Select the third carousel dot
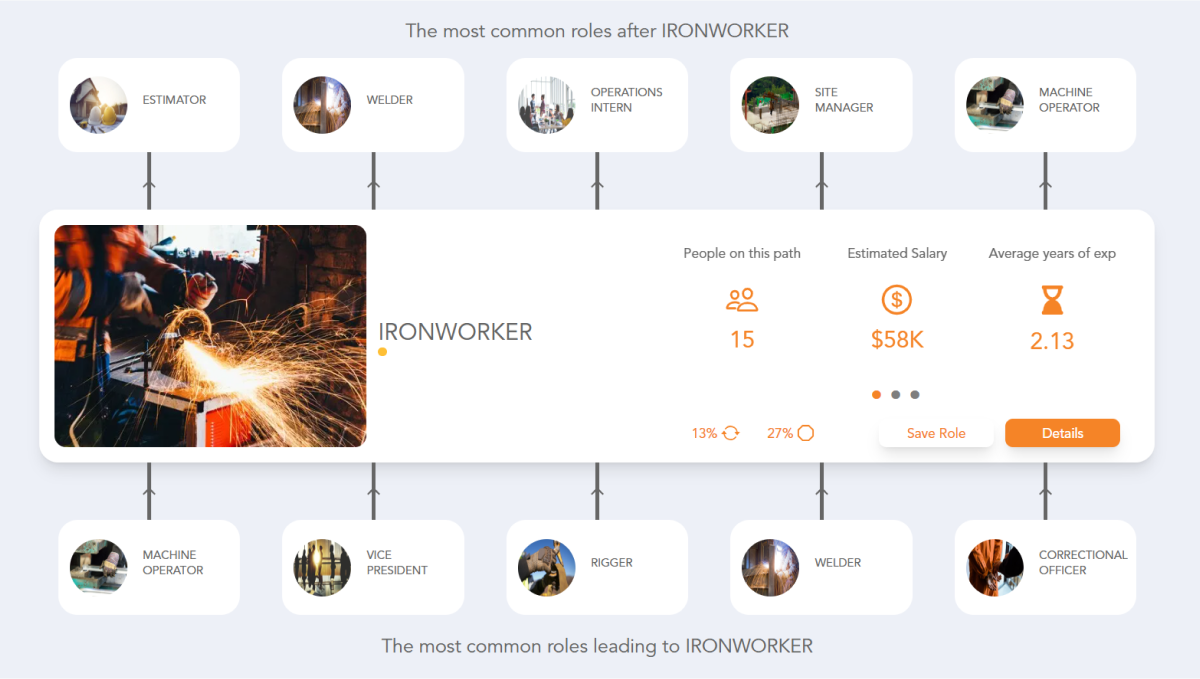The height and width of the screenshot is (679, 1200). pos(915,394)
